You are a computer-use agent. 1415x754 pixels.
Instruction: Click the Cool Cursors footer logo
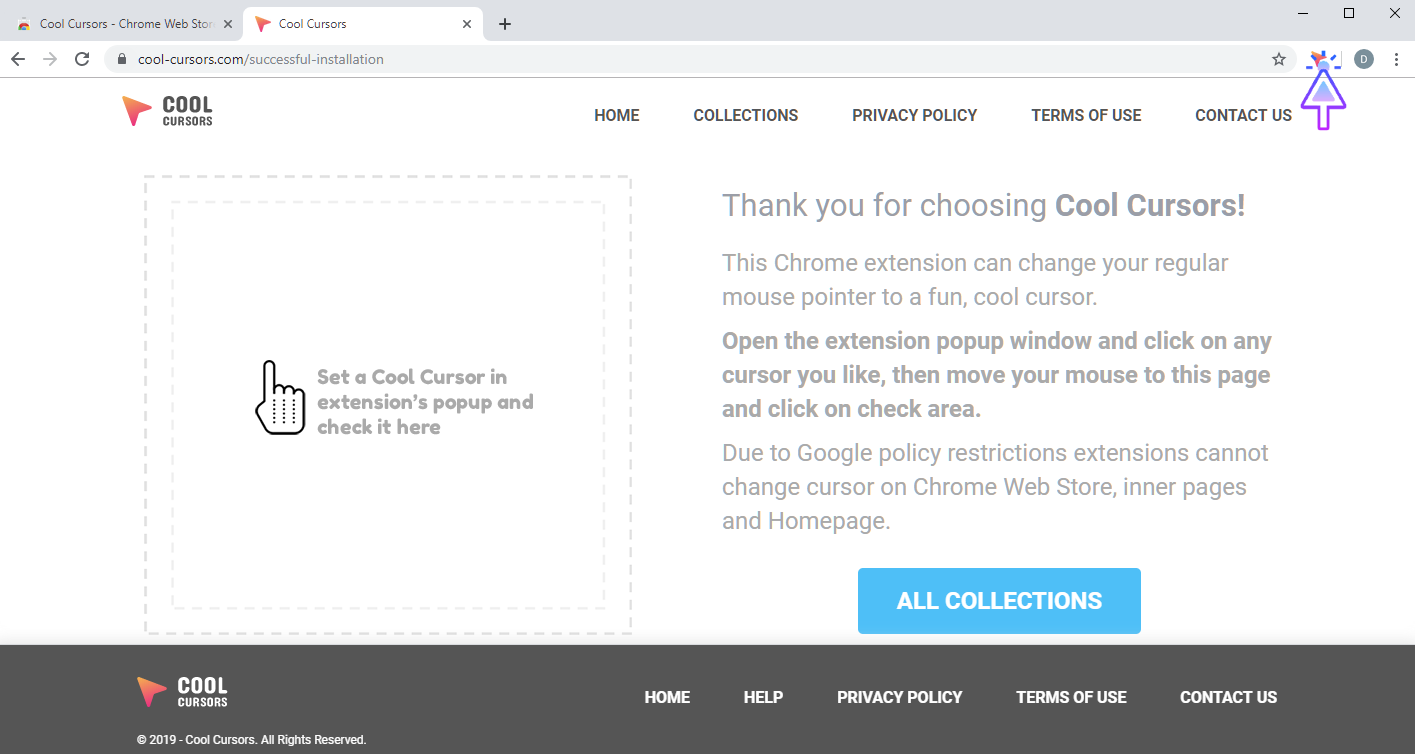pyautogui.click(x=183, y=692)
